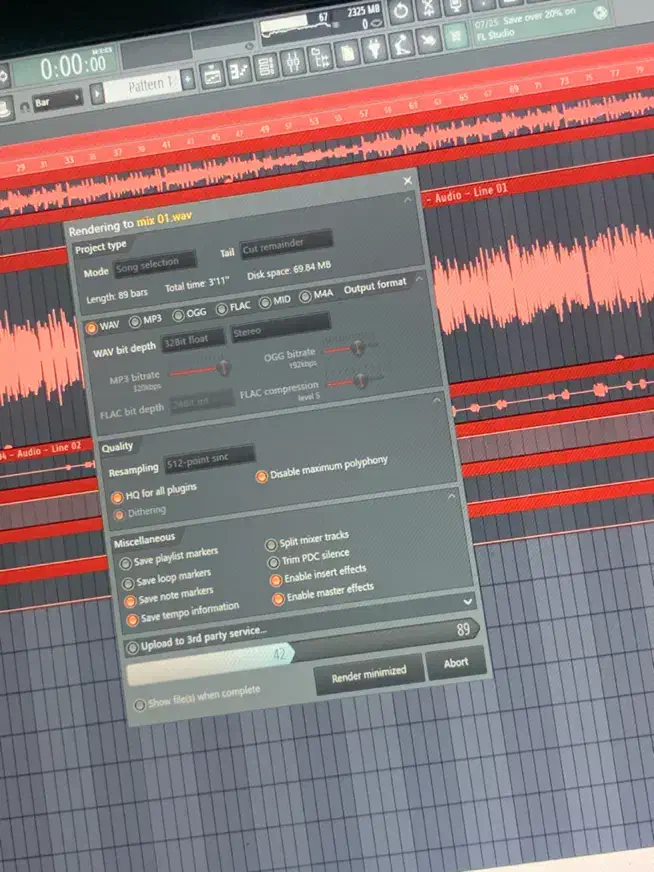This screenshot has width=654, height=872.
Task: Click the desk-lamp shaped toolbar icon
Action: (402, 44)
